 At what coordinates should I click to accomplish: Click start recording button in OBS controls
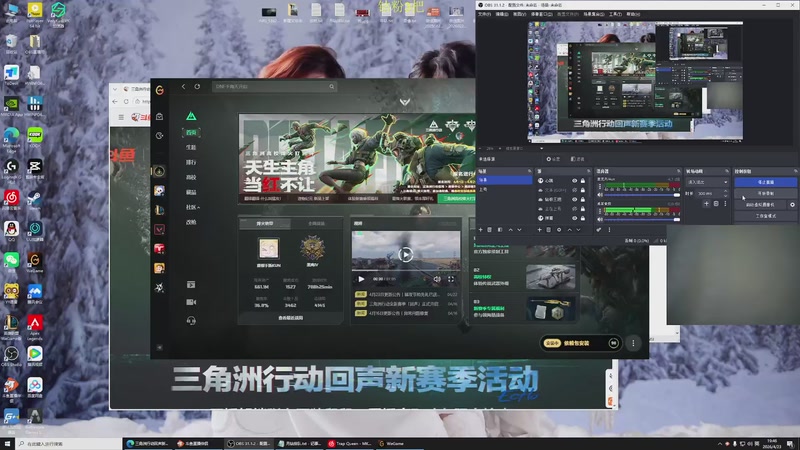pos(765,193)
